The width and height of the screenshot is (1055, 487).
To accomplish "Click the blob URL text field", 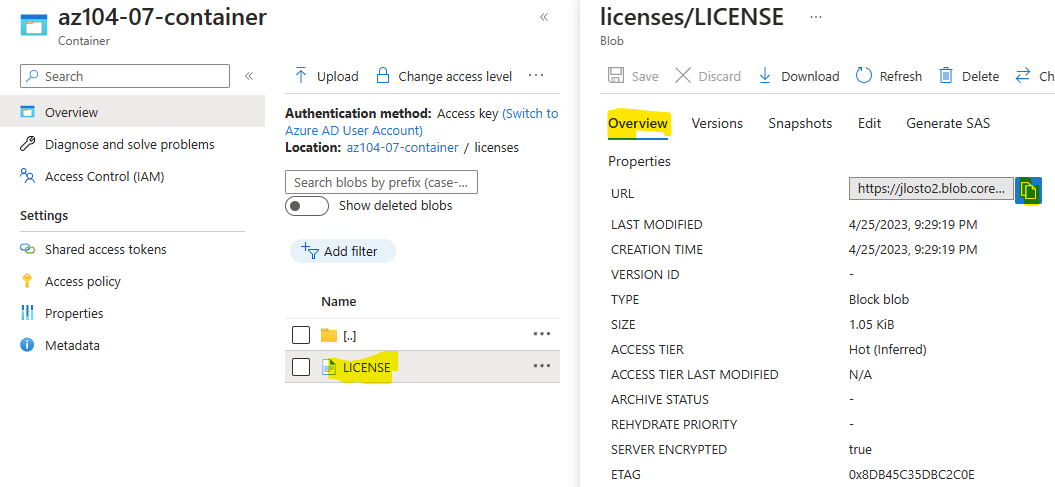I will (931, 189).
